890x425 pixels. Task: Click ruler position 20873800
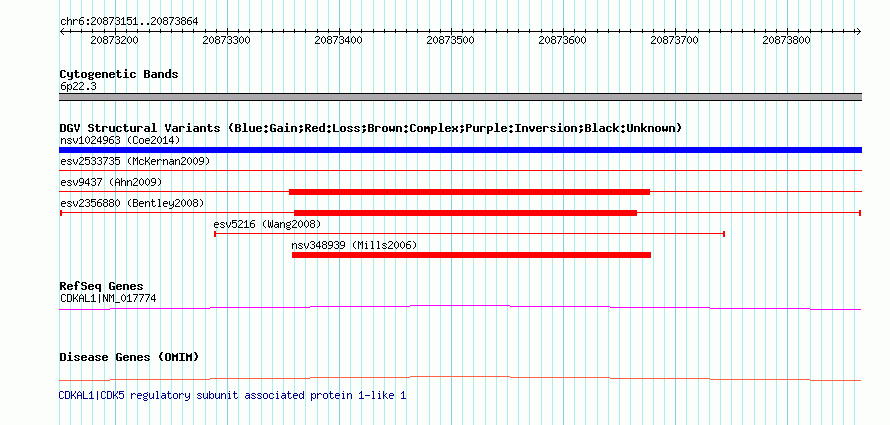point(787,40)
